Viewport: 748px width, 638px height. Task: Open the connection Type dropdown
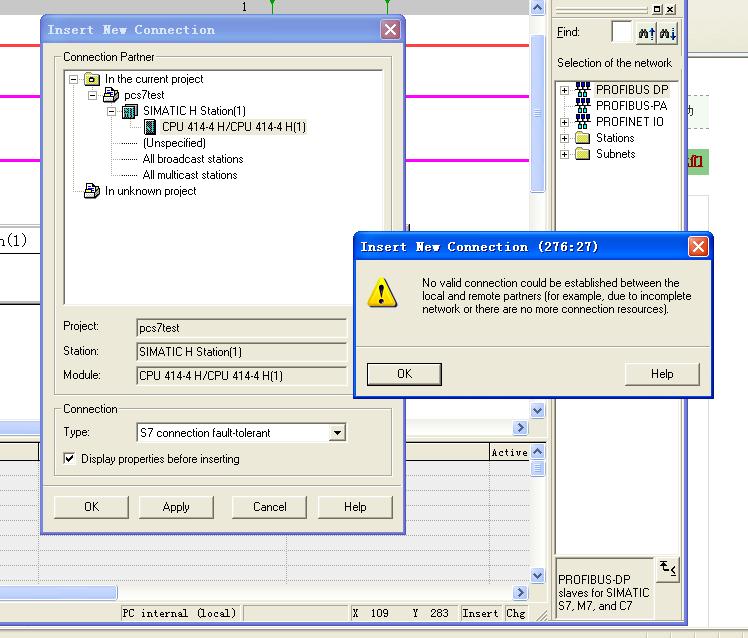337,433
